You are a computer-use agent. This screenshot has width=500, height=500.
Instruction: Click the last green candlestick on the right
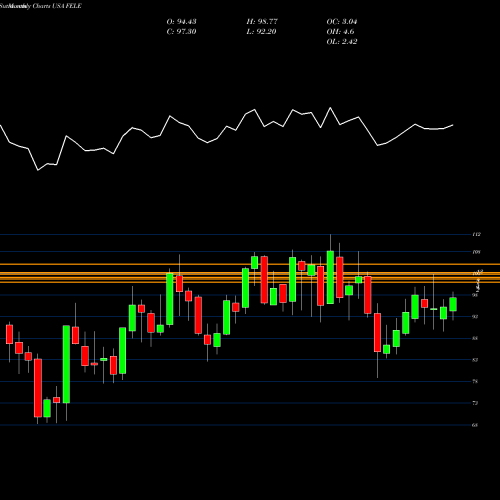point(453,304)
